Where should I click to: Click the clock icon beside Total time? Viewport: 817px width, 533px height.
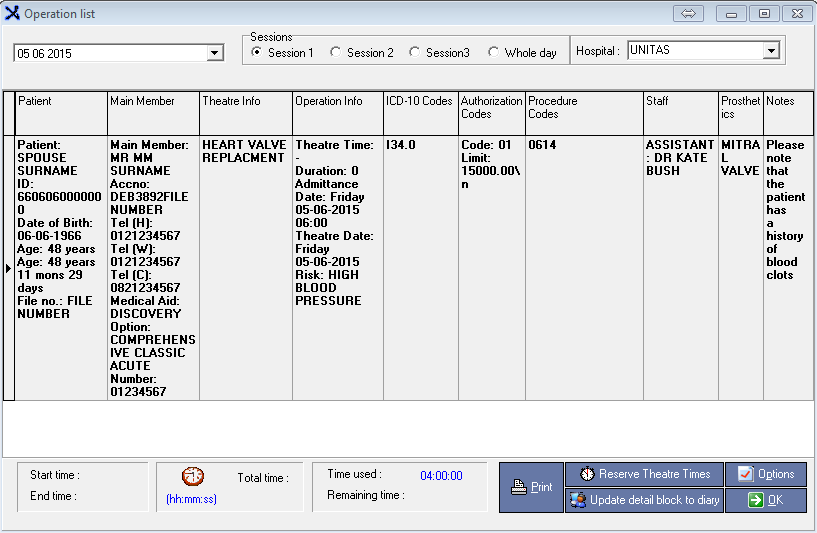[193, 477]
